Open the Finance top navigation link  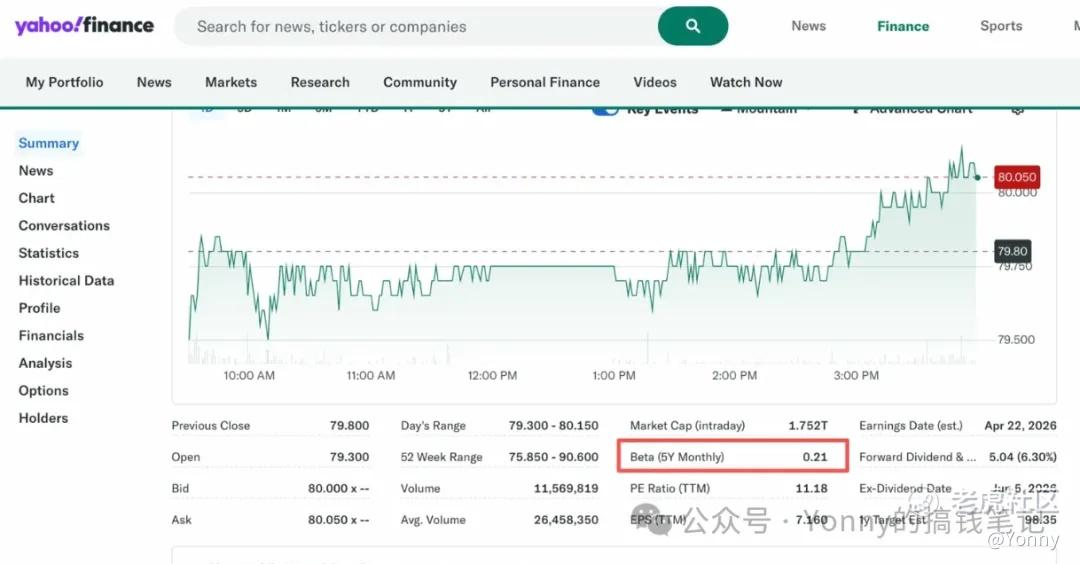coord(902,26)
